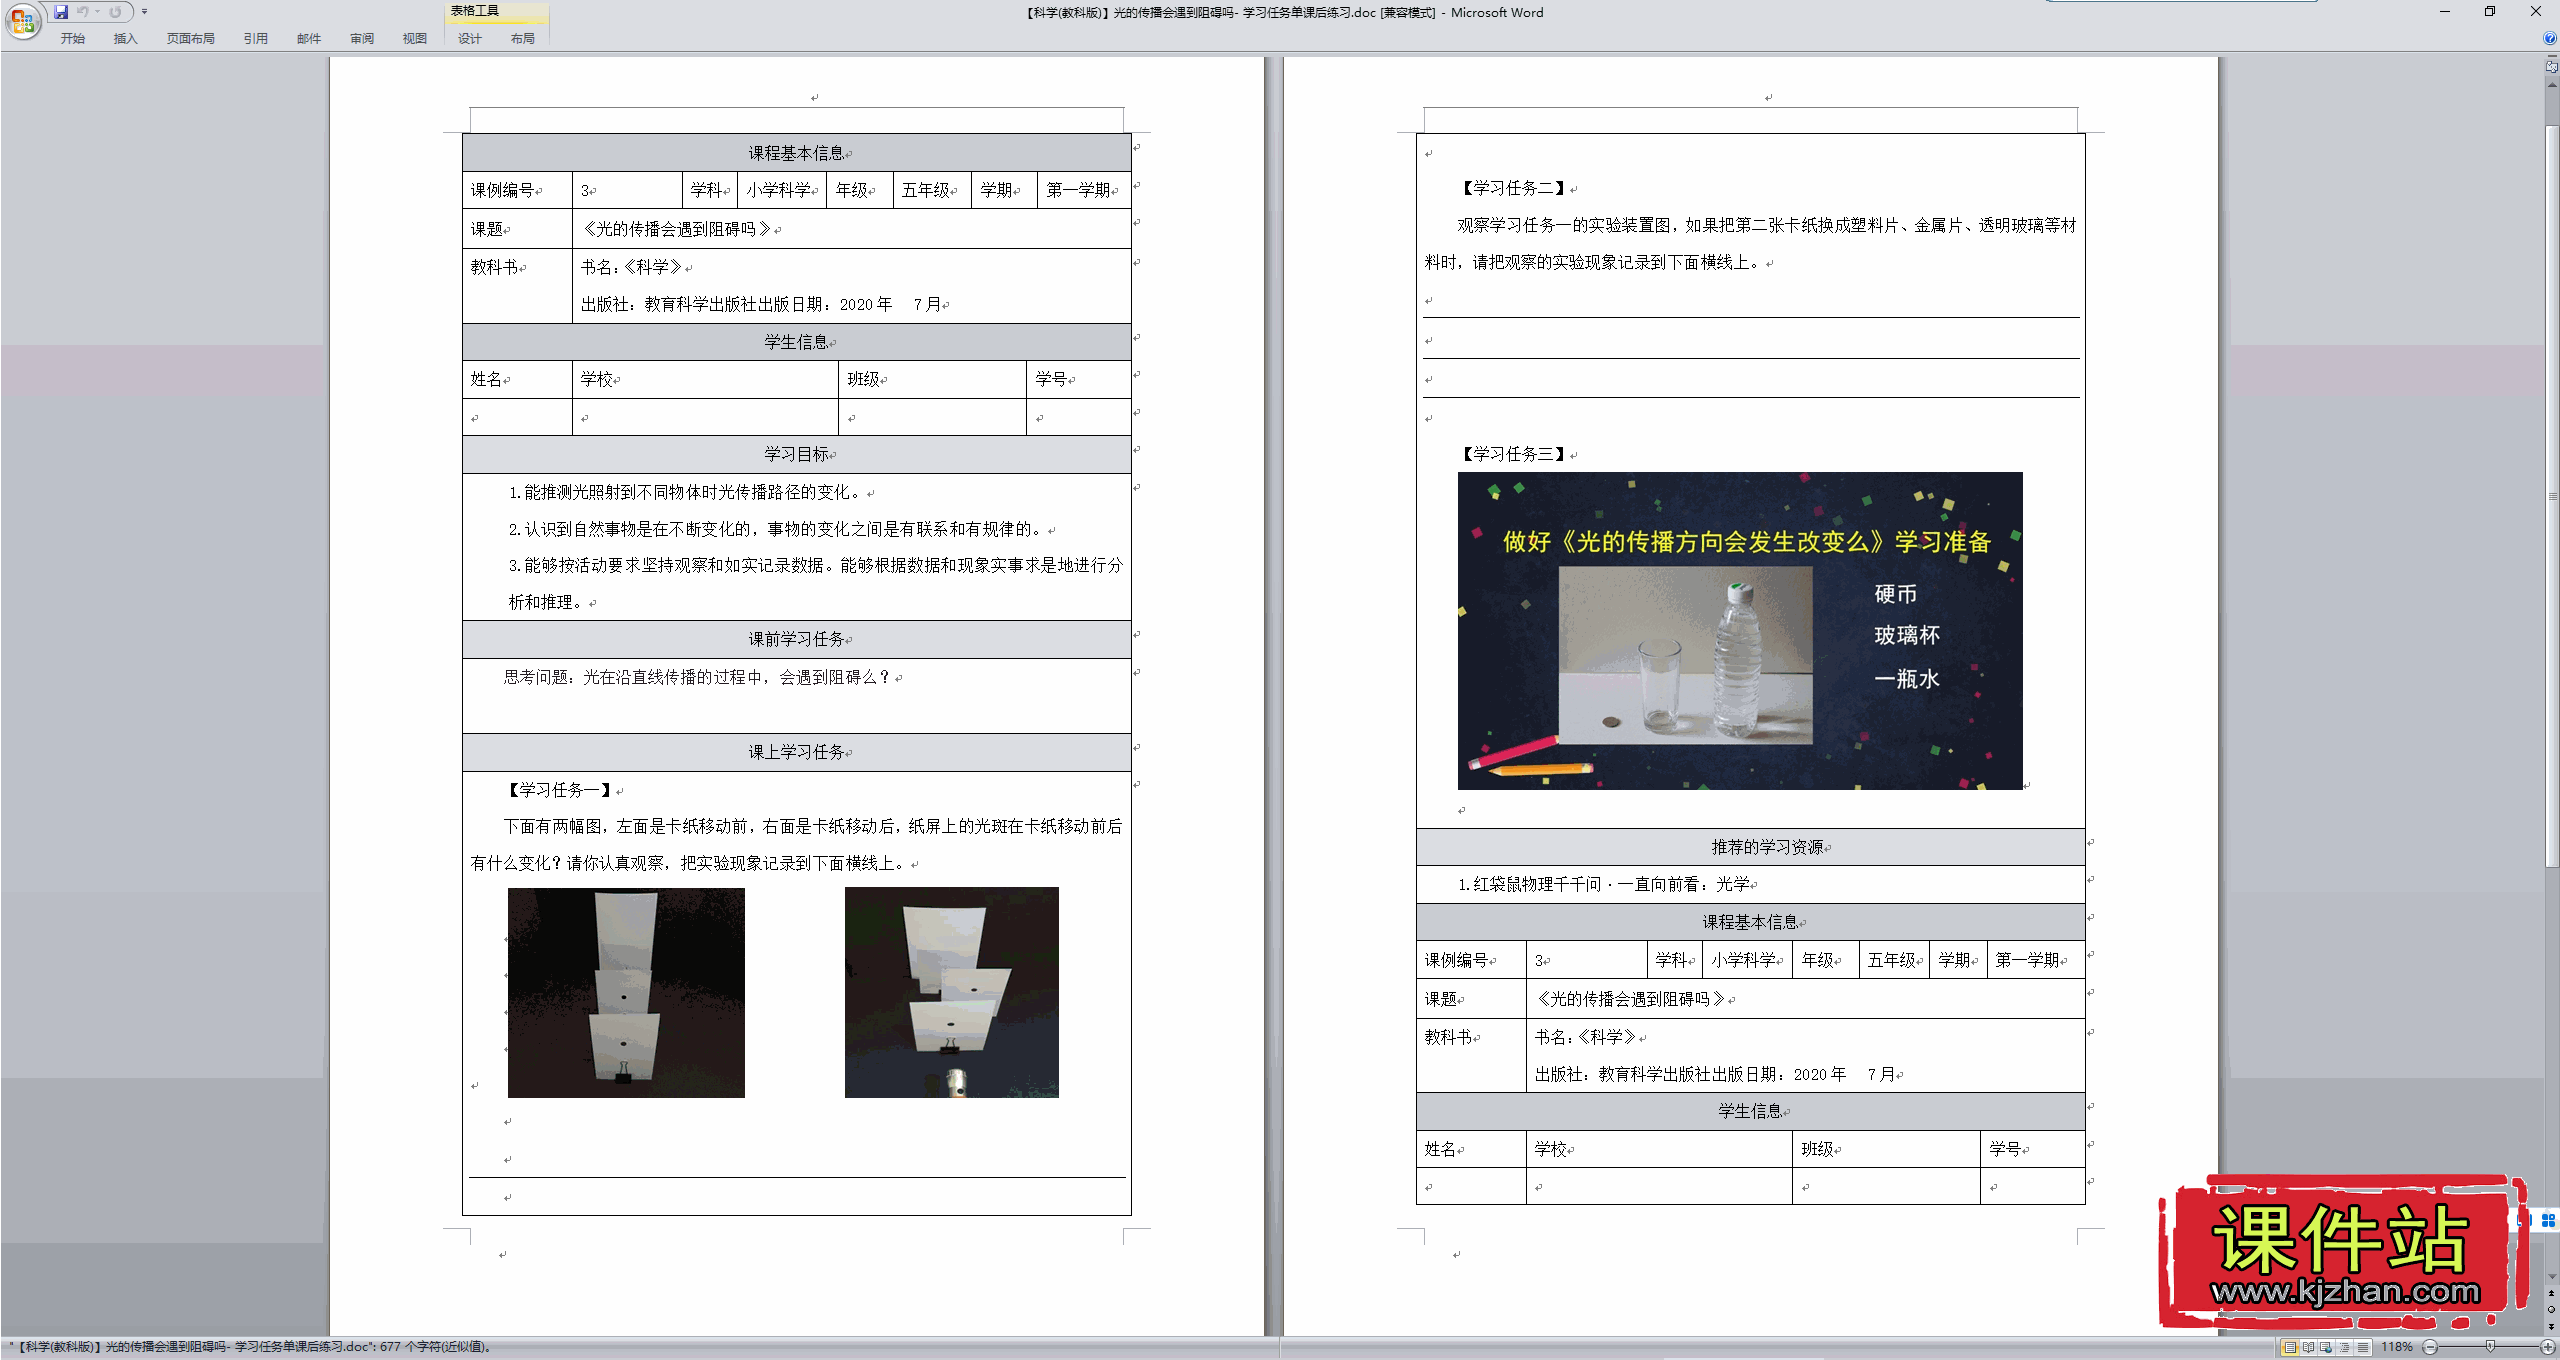Image resolution: width=2560 pixels, height=1360 pixels.
Task: Click the 思考问题 question line
Action: 697,677
